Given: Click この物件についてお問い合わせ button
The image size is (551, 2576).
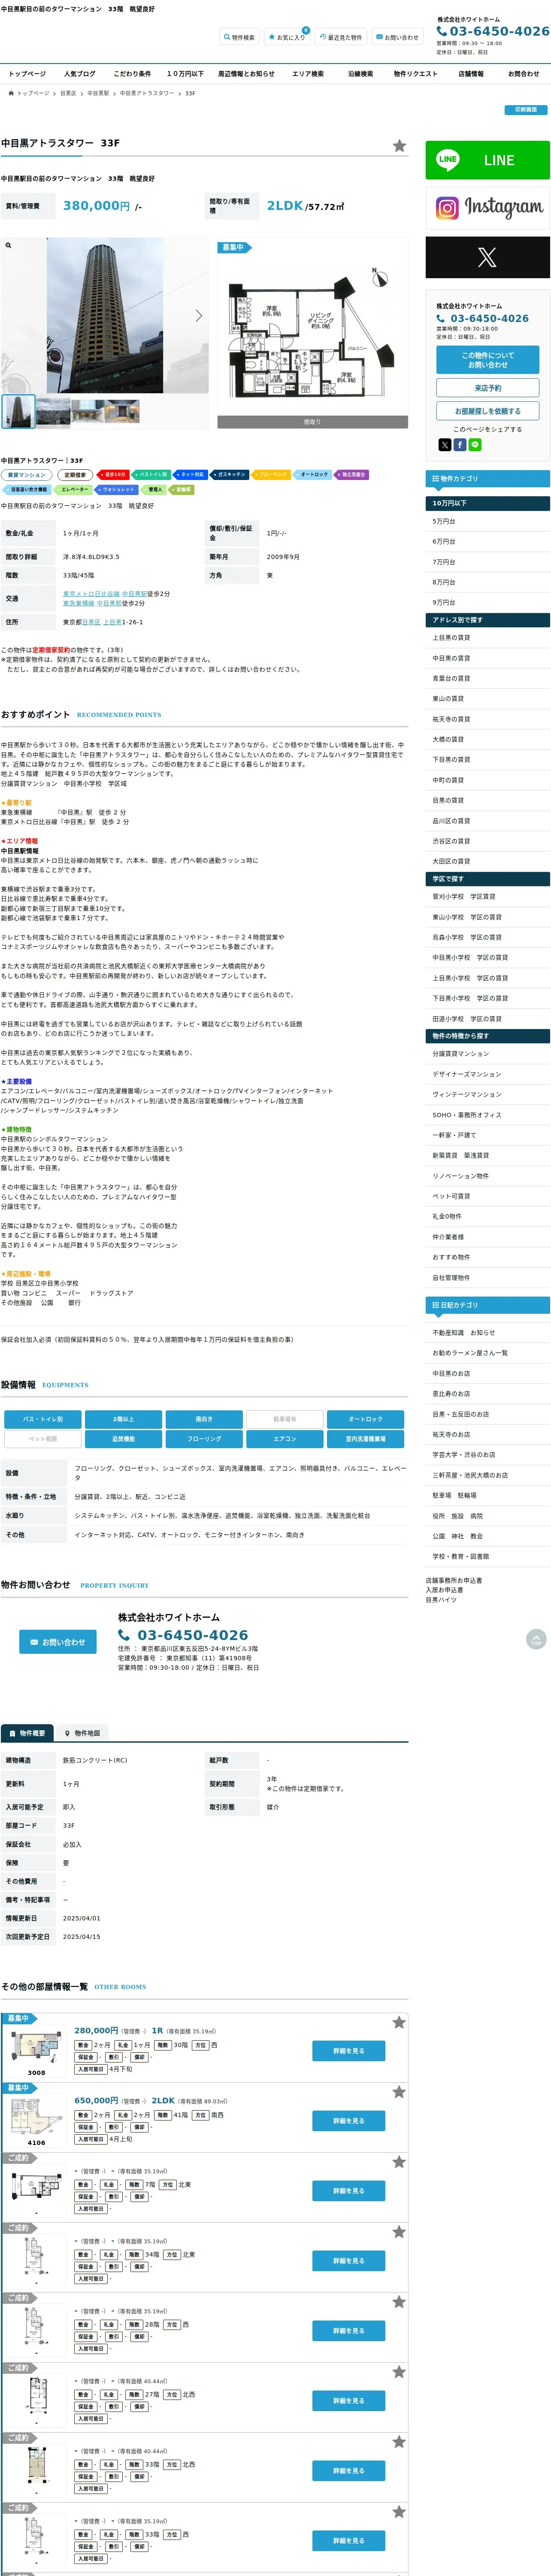Looking at the screenshot, I should pyautogui.click(x=487, y=360).
